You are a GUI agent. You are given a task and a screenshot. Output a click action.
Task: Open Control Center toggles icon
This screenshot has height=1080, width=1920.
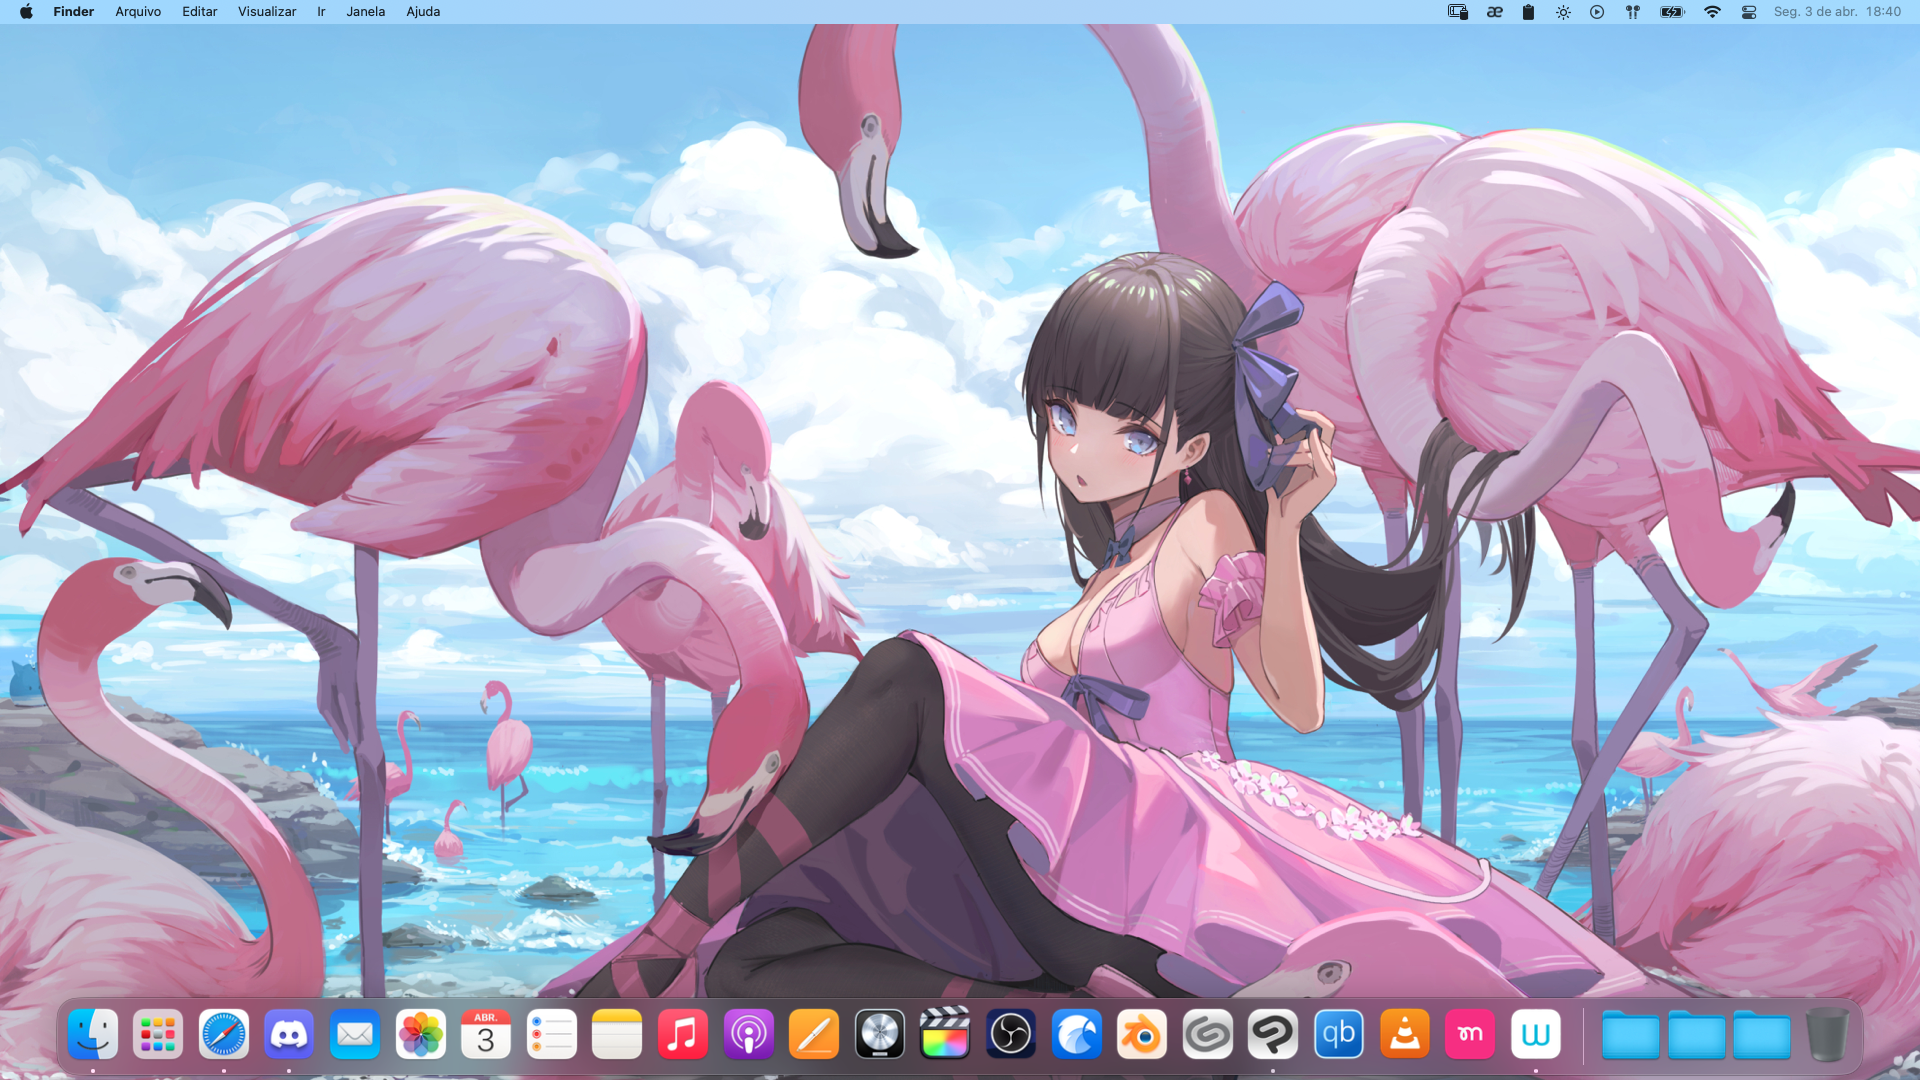click(1749, 12)
